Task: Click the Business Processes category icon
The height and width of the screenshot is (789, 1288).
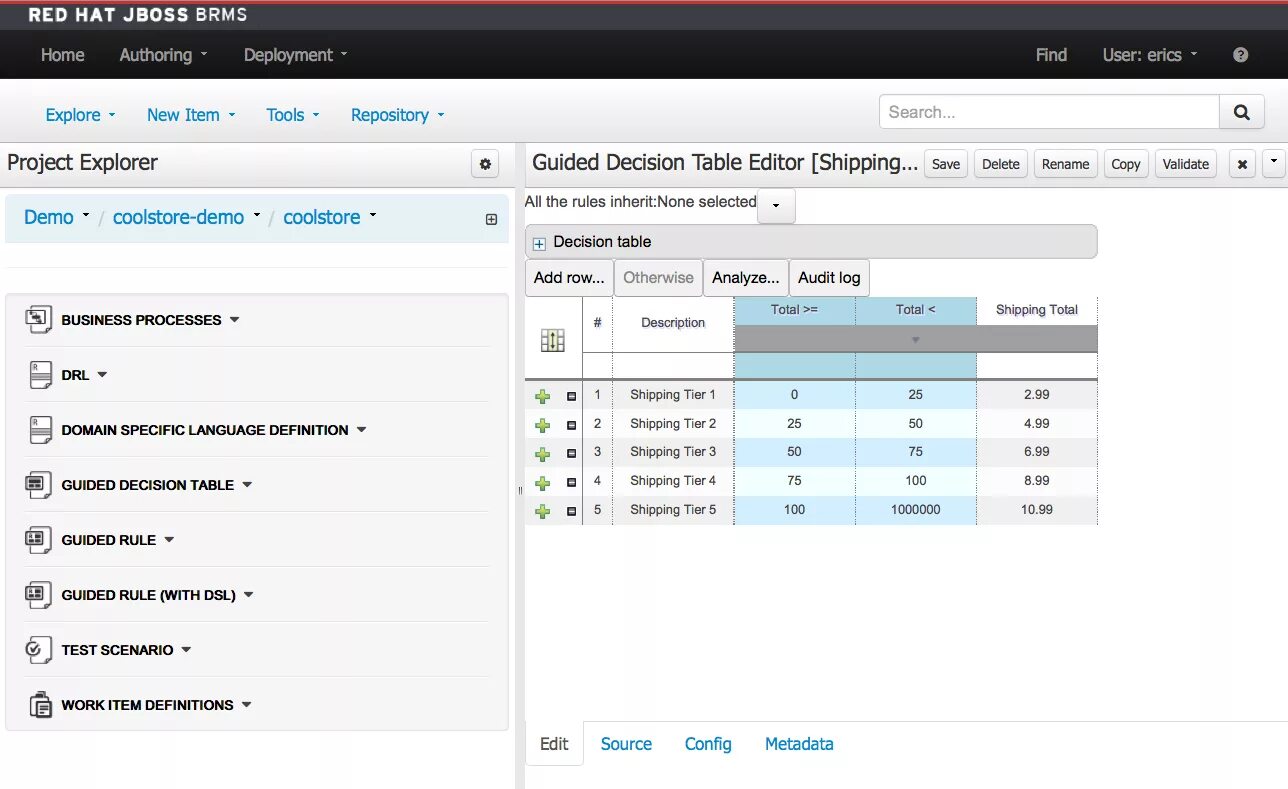Action: coord(38,320)
